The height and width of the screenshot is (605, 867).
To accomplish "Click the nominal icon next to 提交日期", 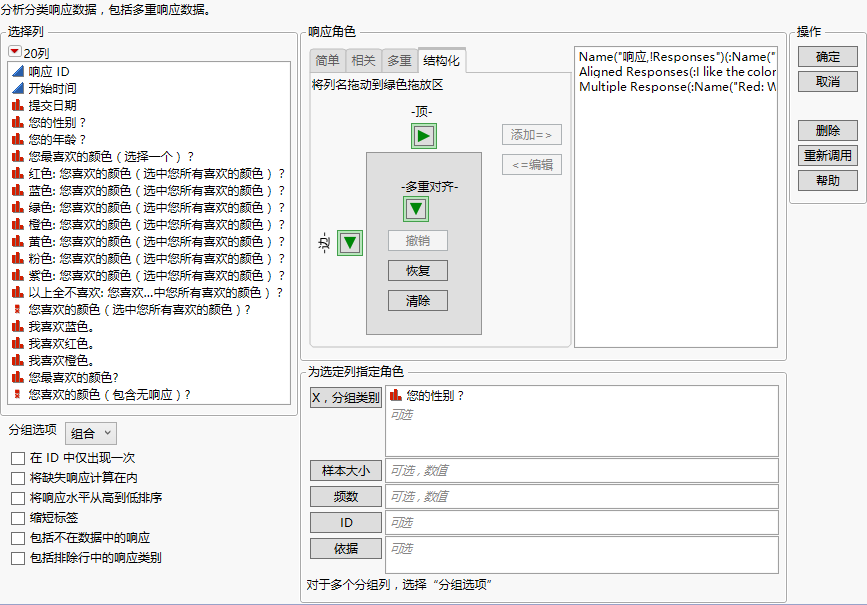I will pyautogui.click(x=18, y=105).
